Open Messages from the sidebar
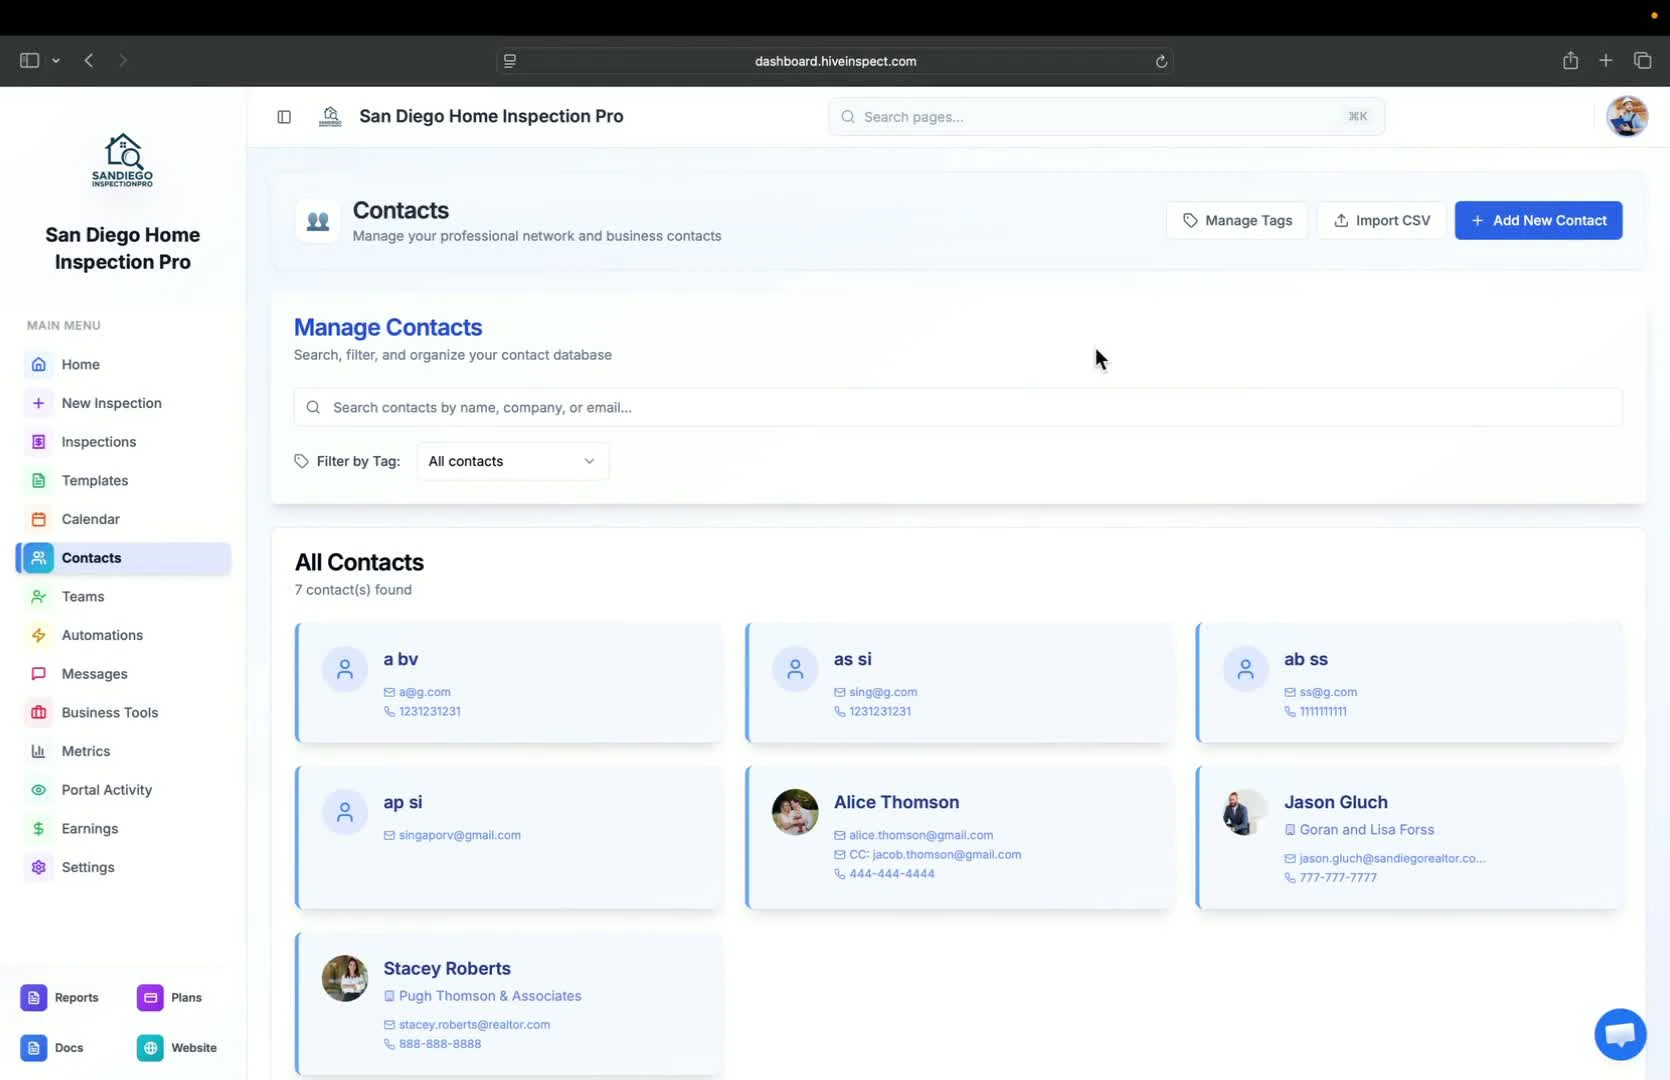This screenshot has height=1080, width=1670. coord(122,674)
